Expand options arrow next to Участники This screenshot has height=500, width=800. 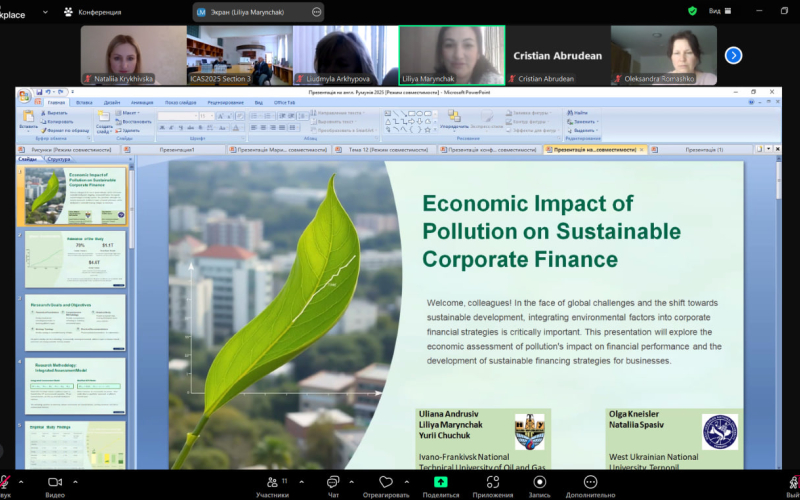301,482
